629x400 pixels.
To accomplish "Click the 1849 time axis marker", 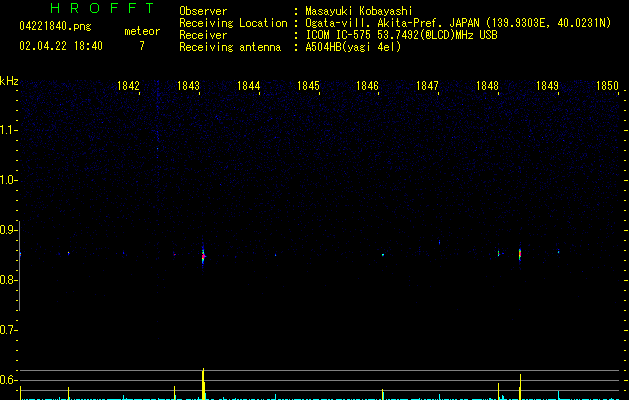I will (547, 86).
